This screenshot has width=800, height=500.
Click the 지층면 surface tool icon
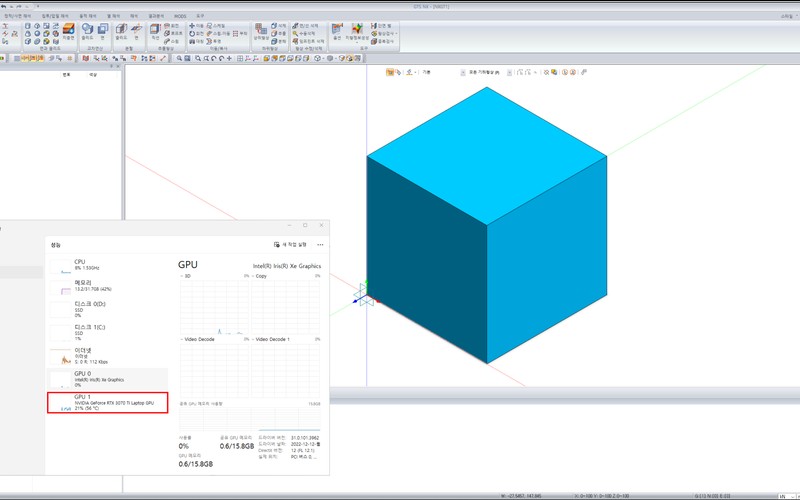coord(68,32)
